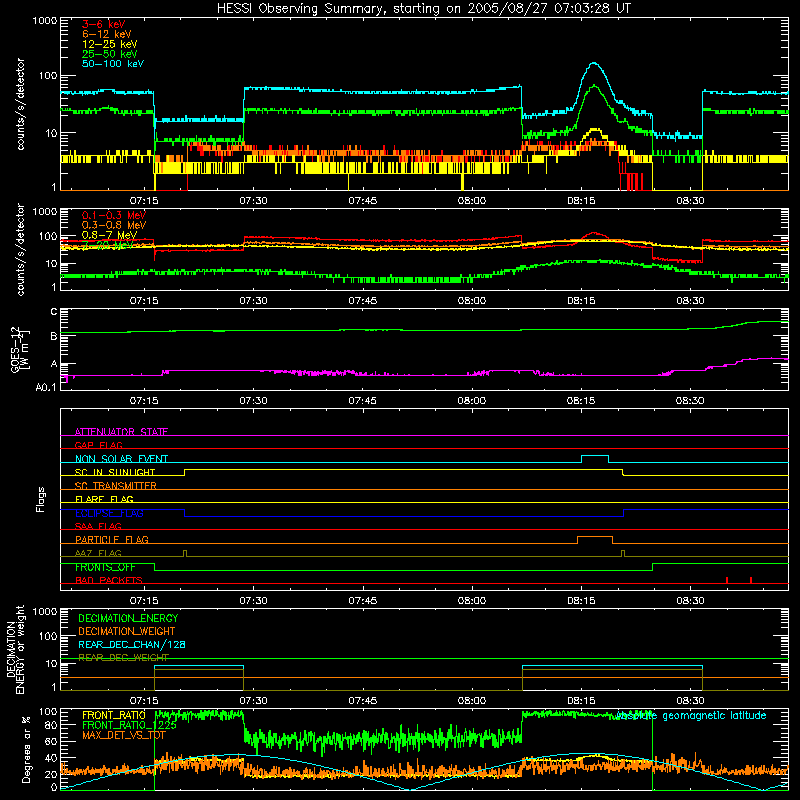
Task: Click the HESSI Observing Summary title text
Action: 423,8
